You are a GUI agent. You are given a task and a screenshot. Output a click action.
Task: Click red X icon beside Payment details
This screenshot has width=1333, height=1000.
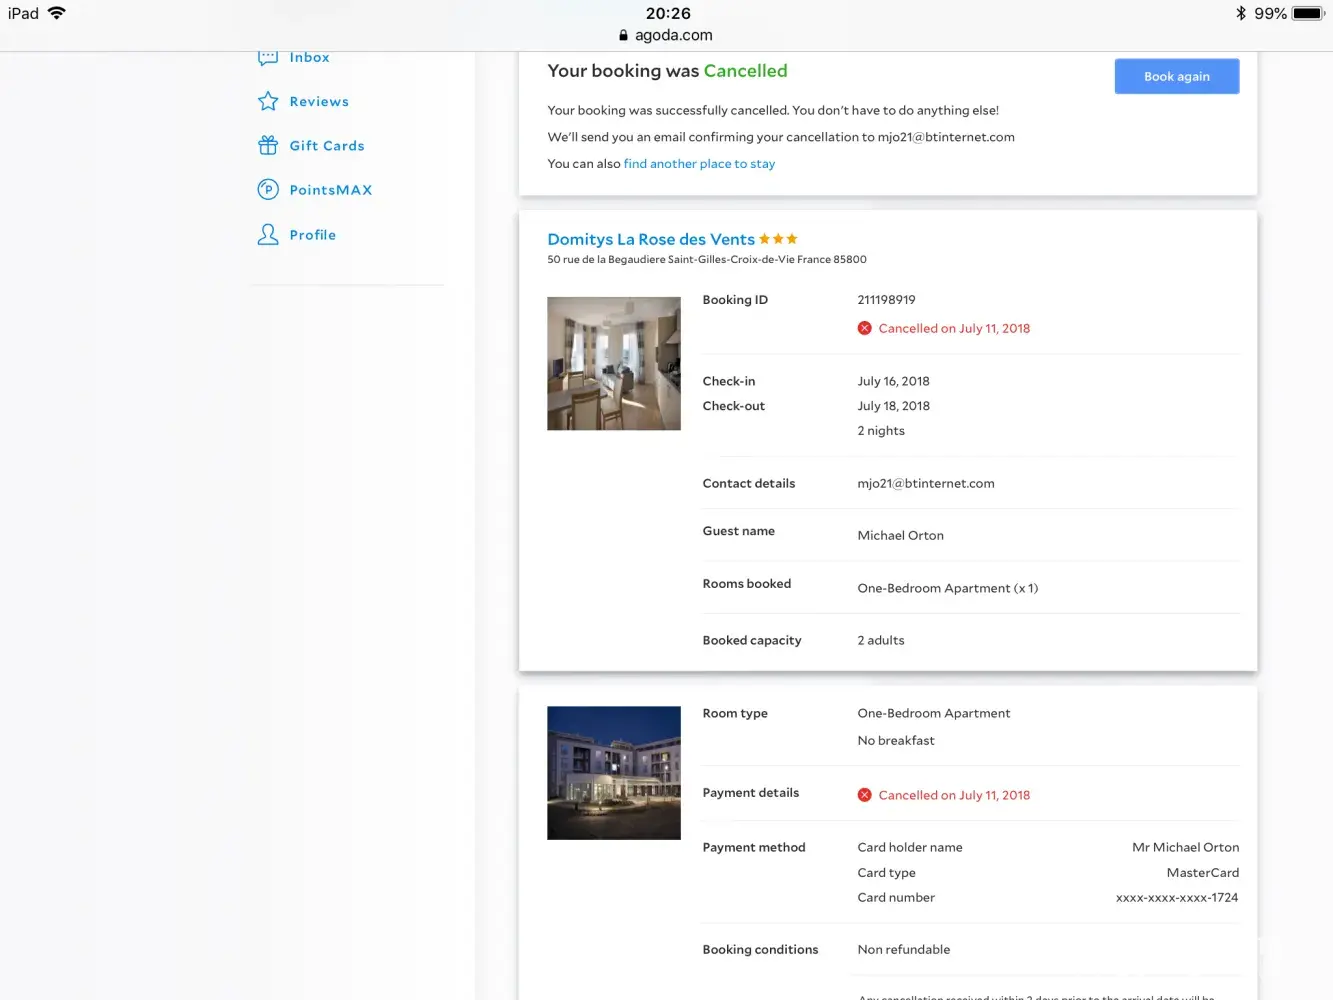coord(865,795)
